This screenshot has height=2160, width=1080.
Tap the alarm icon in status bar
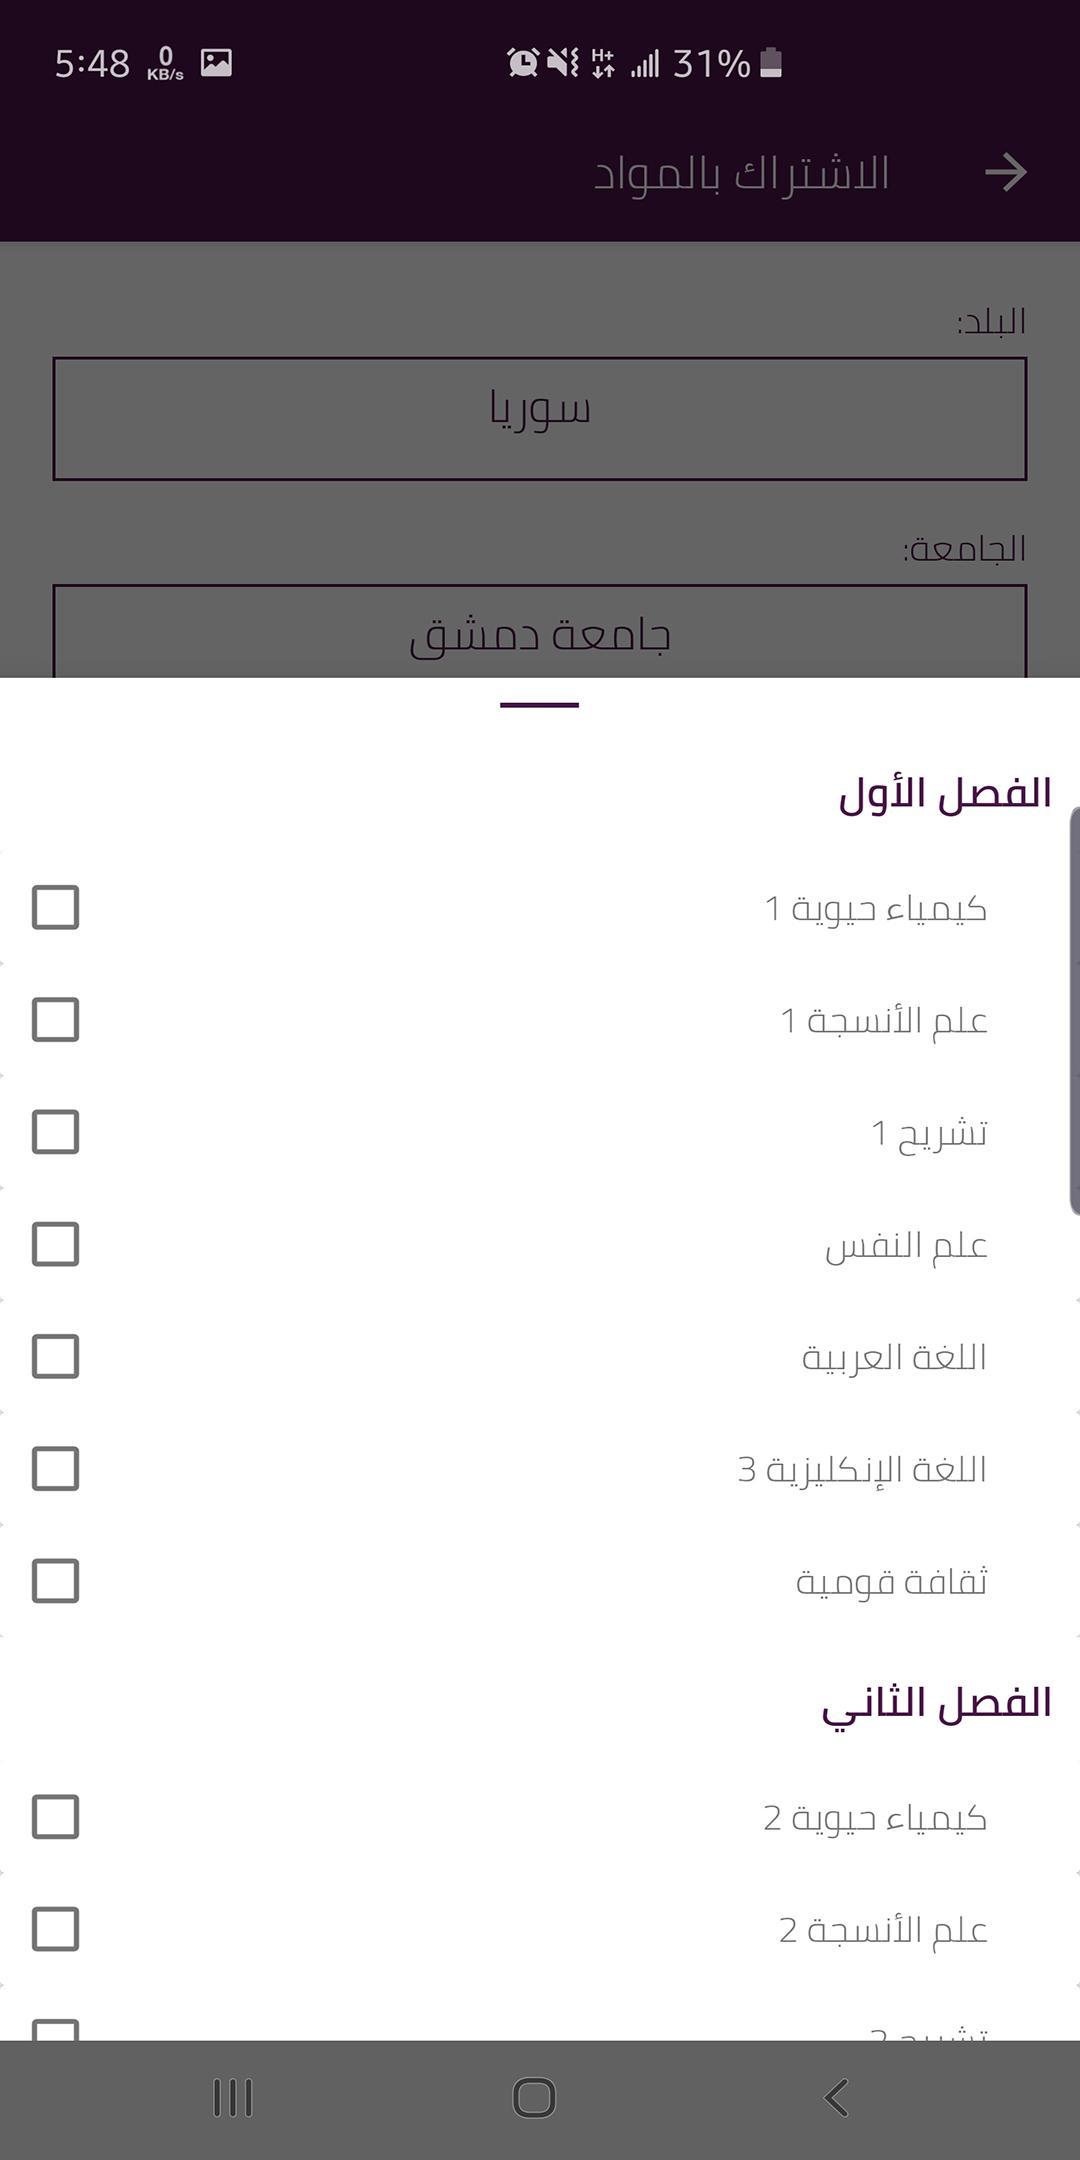(x=523, y=63)
